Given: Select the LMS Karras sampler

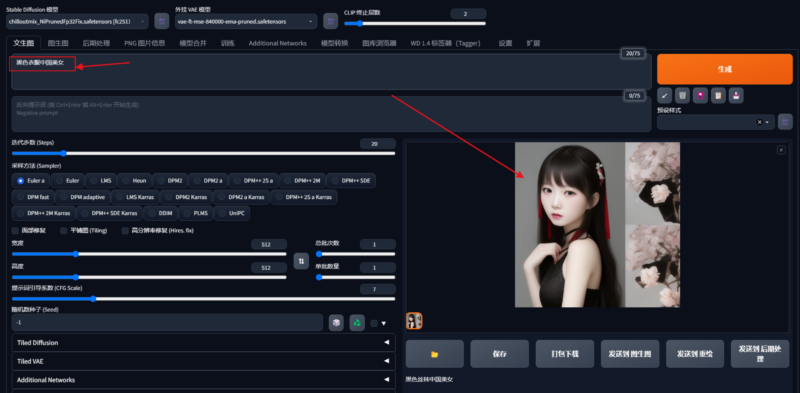Looking at the screenshot, I should pyautogui.click(x=135, y=197).
